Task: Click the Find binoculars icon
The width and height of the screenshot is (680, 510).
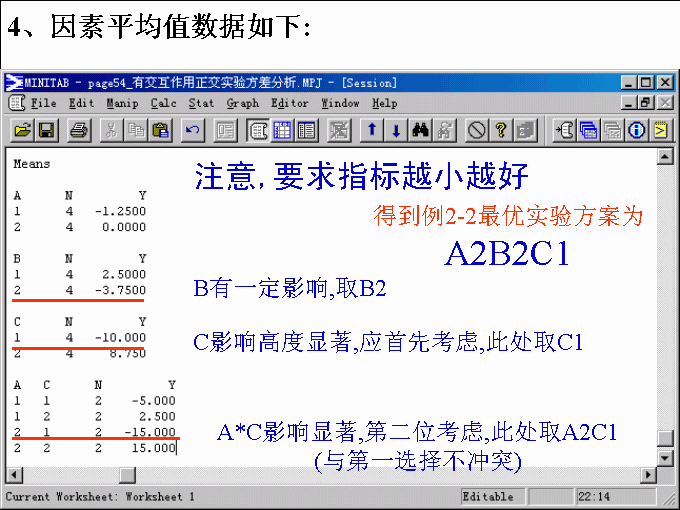Action: tap(421, 129)
